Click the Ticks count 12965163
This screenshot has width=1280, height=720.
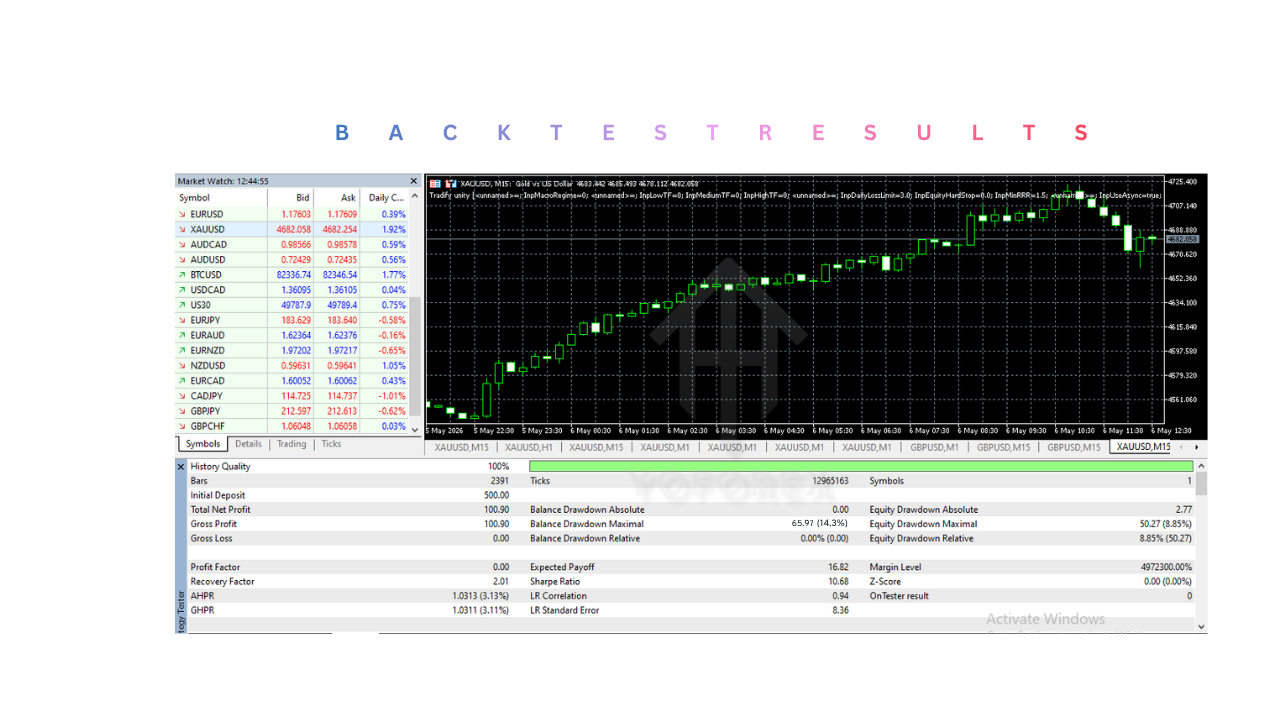coord(830,481)
